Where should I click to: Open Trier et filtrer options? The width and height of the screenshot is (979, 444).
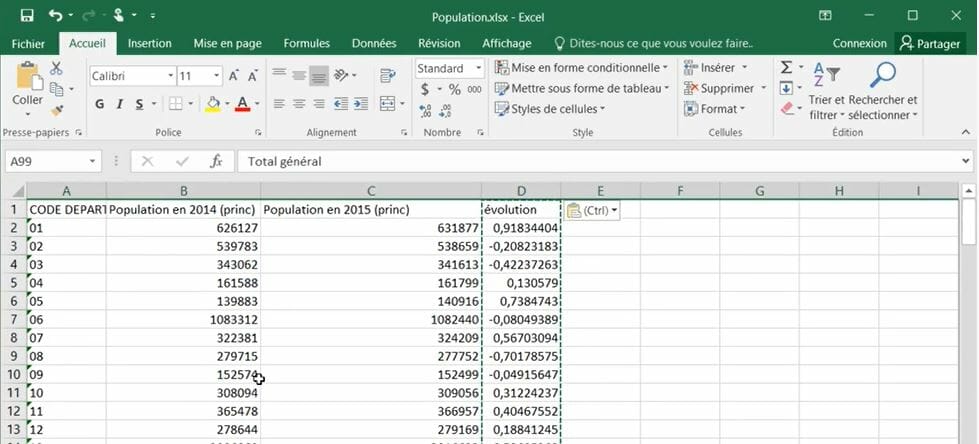826,91
